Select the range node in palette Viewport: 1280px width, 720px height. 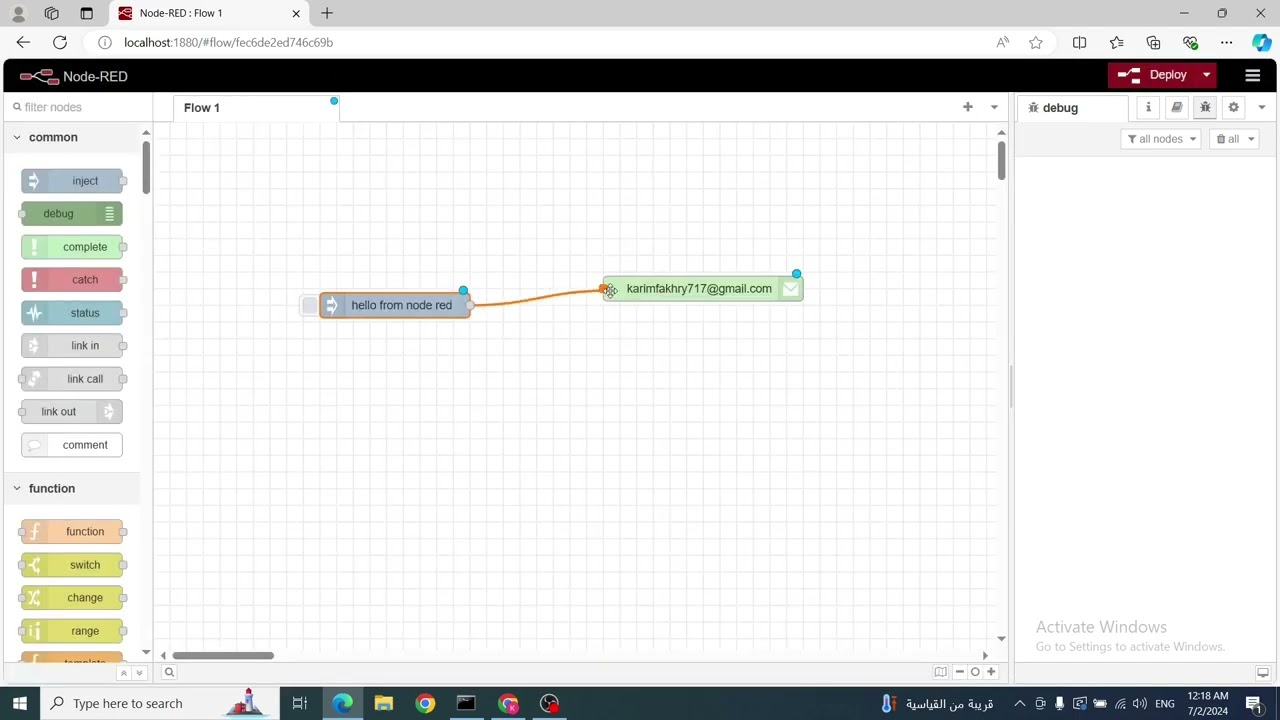pyautogui.click(x=72, y=631)
